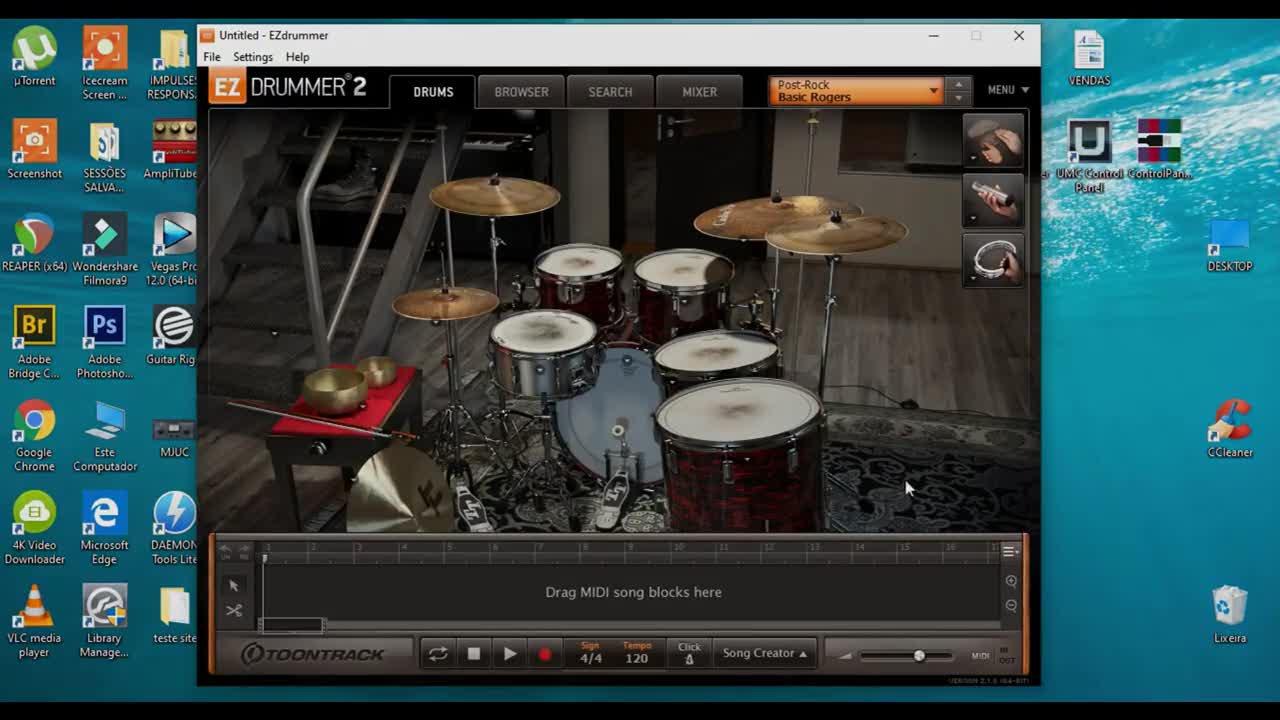Screen dimensions: 1280x720
Task: Open the song track options menu icon
Action: pyautogui.click(x=1010, y=551)
